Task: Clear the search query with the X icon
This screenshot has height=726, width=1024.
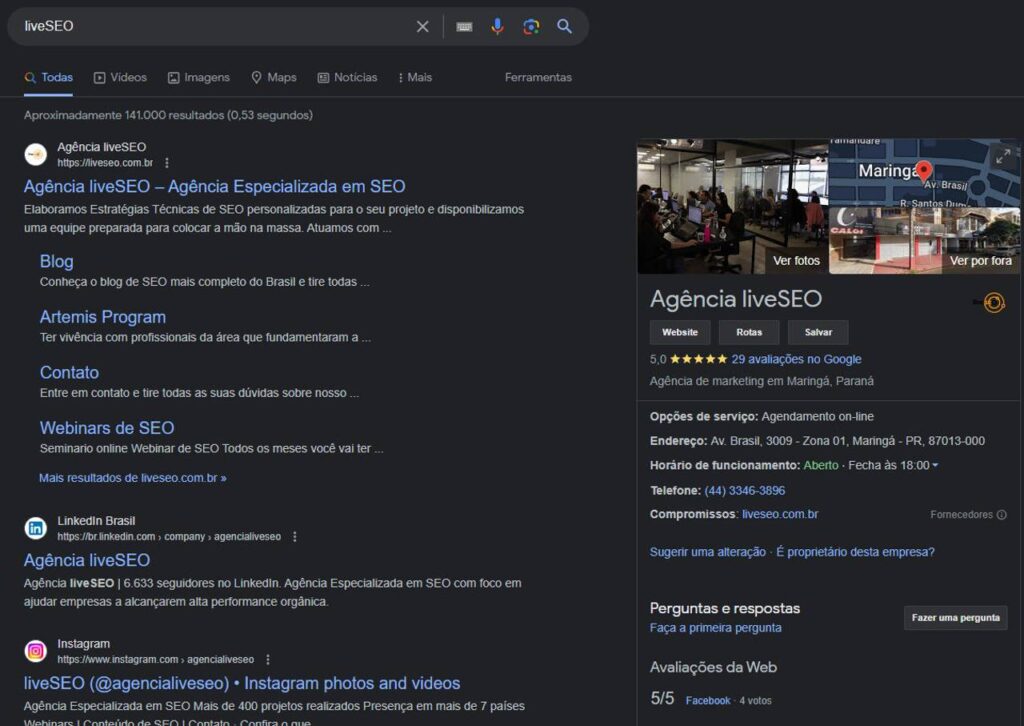Action: pyautogui.click(x=422, y=27)
